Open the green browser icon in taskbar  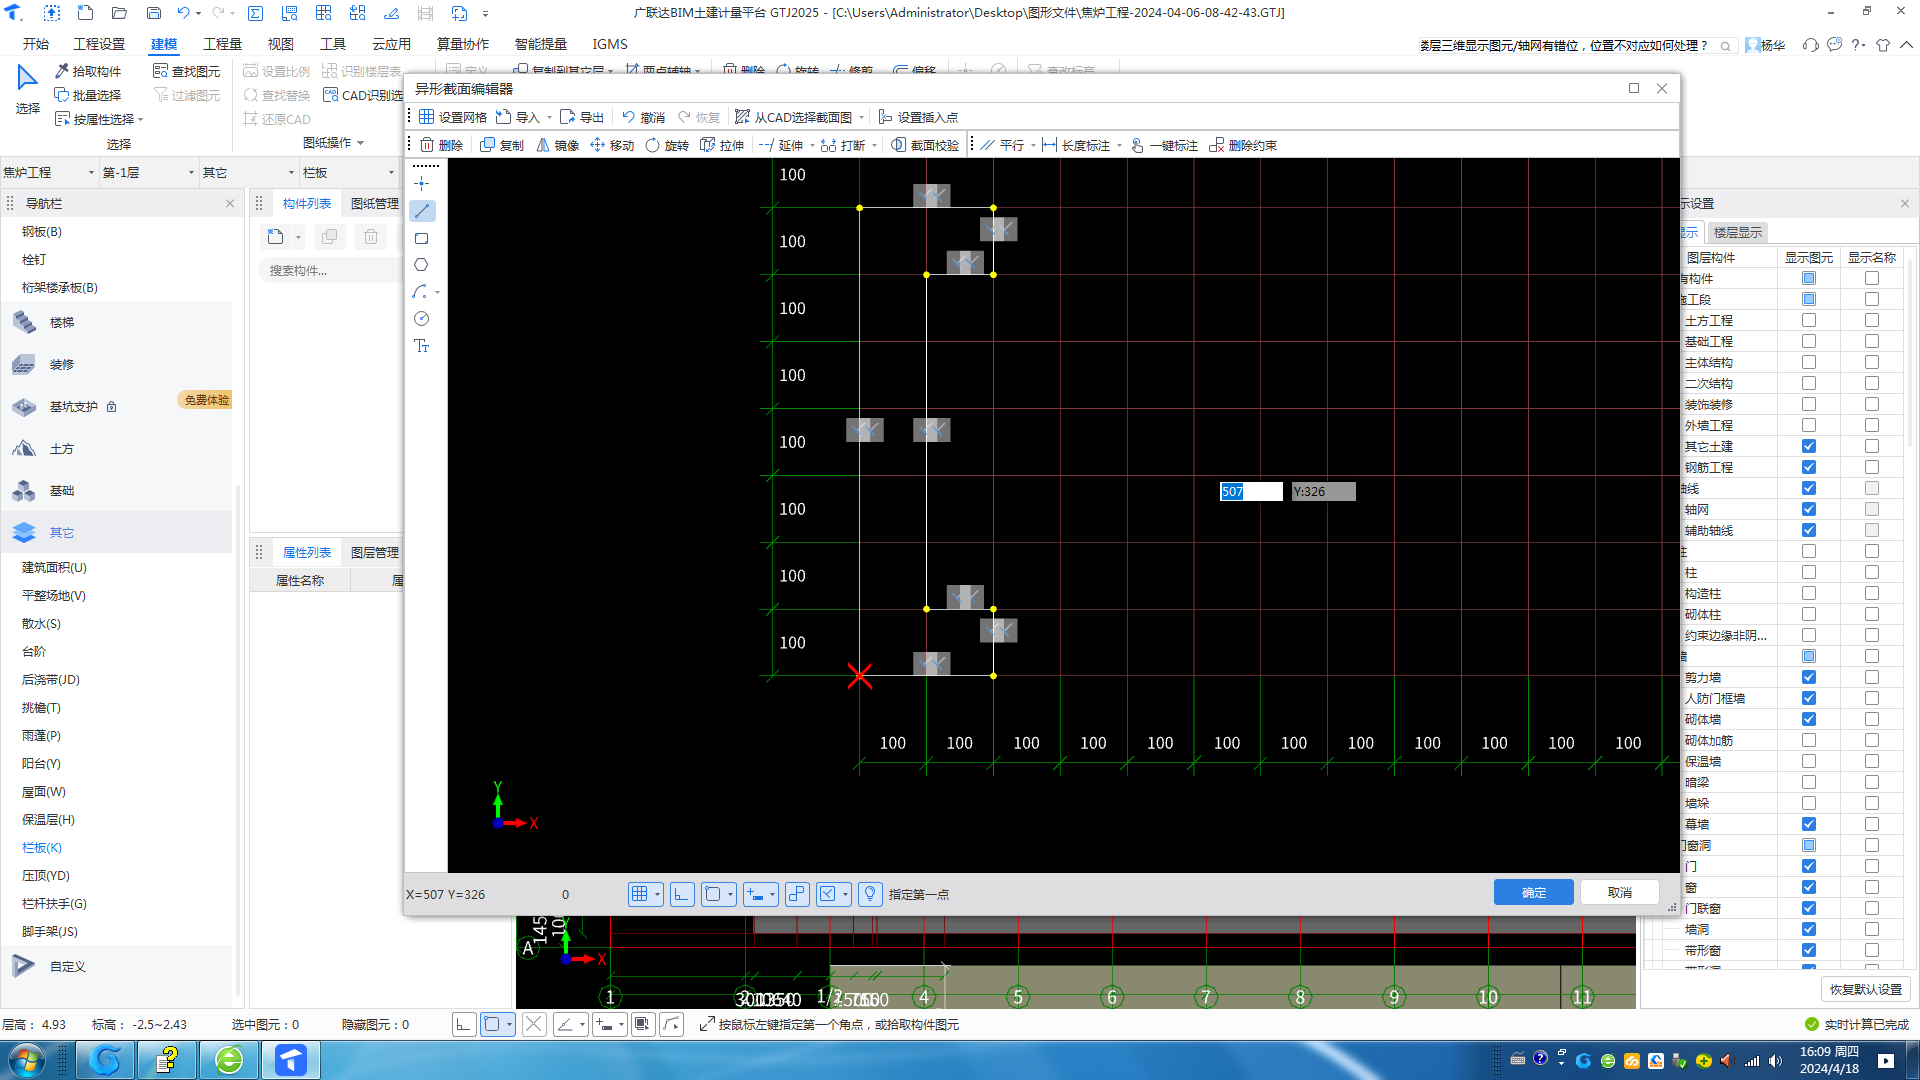point(229,1060)
